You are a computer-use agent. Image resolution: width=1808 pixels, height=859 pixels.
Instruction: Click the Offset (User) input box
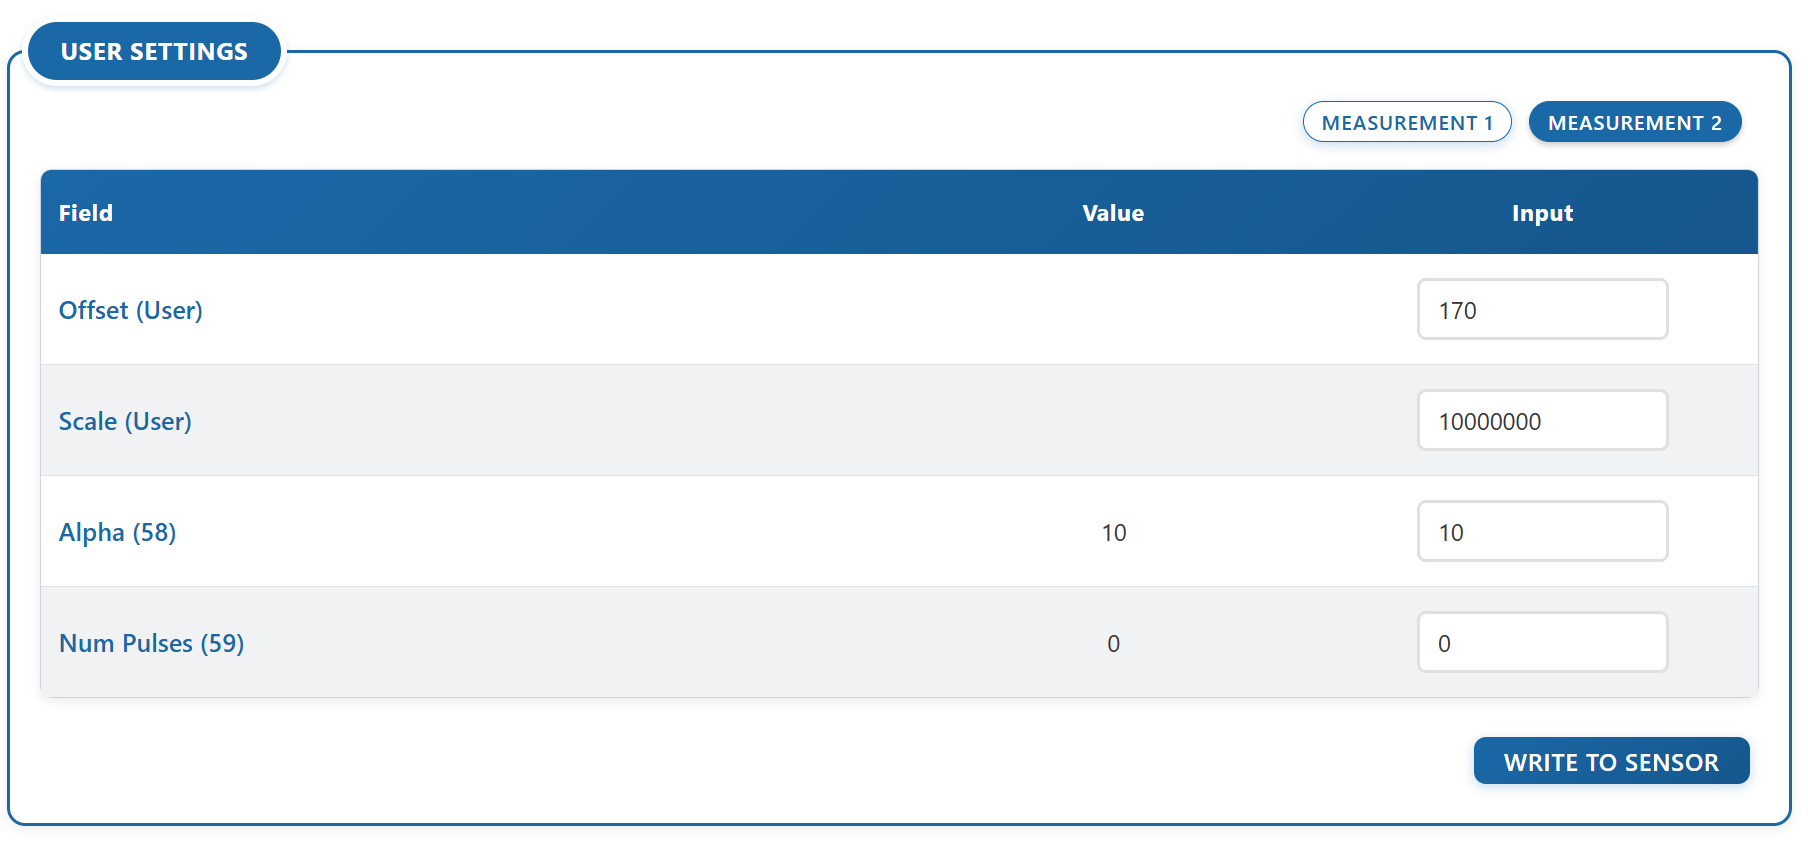pos(1541,310)
